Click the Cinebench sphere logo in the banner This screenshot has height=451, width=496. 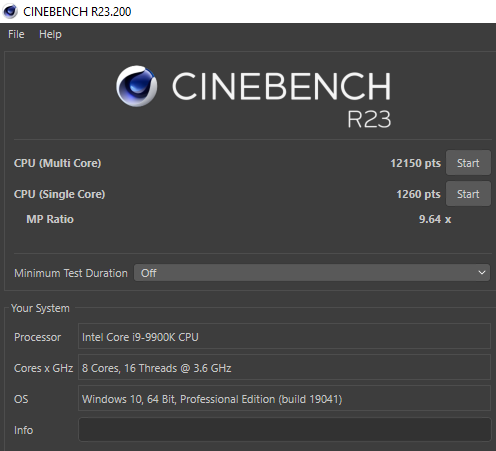[137, 86]
